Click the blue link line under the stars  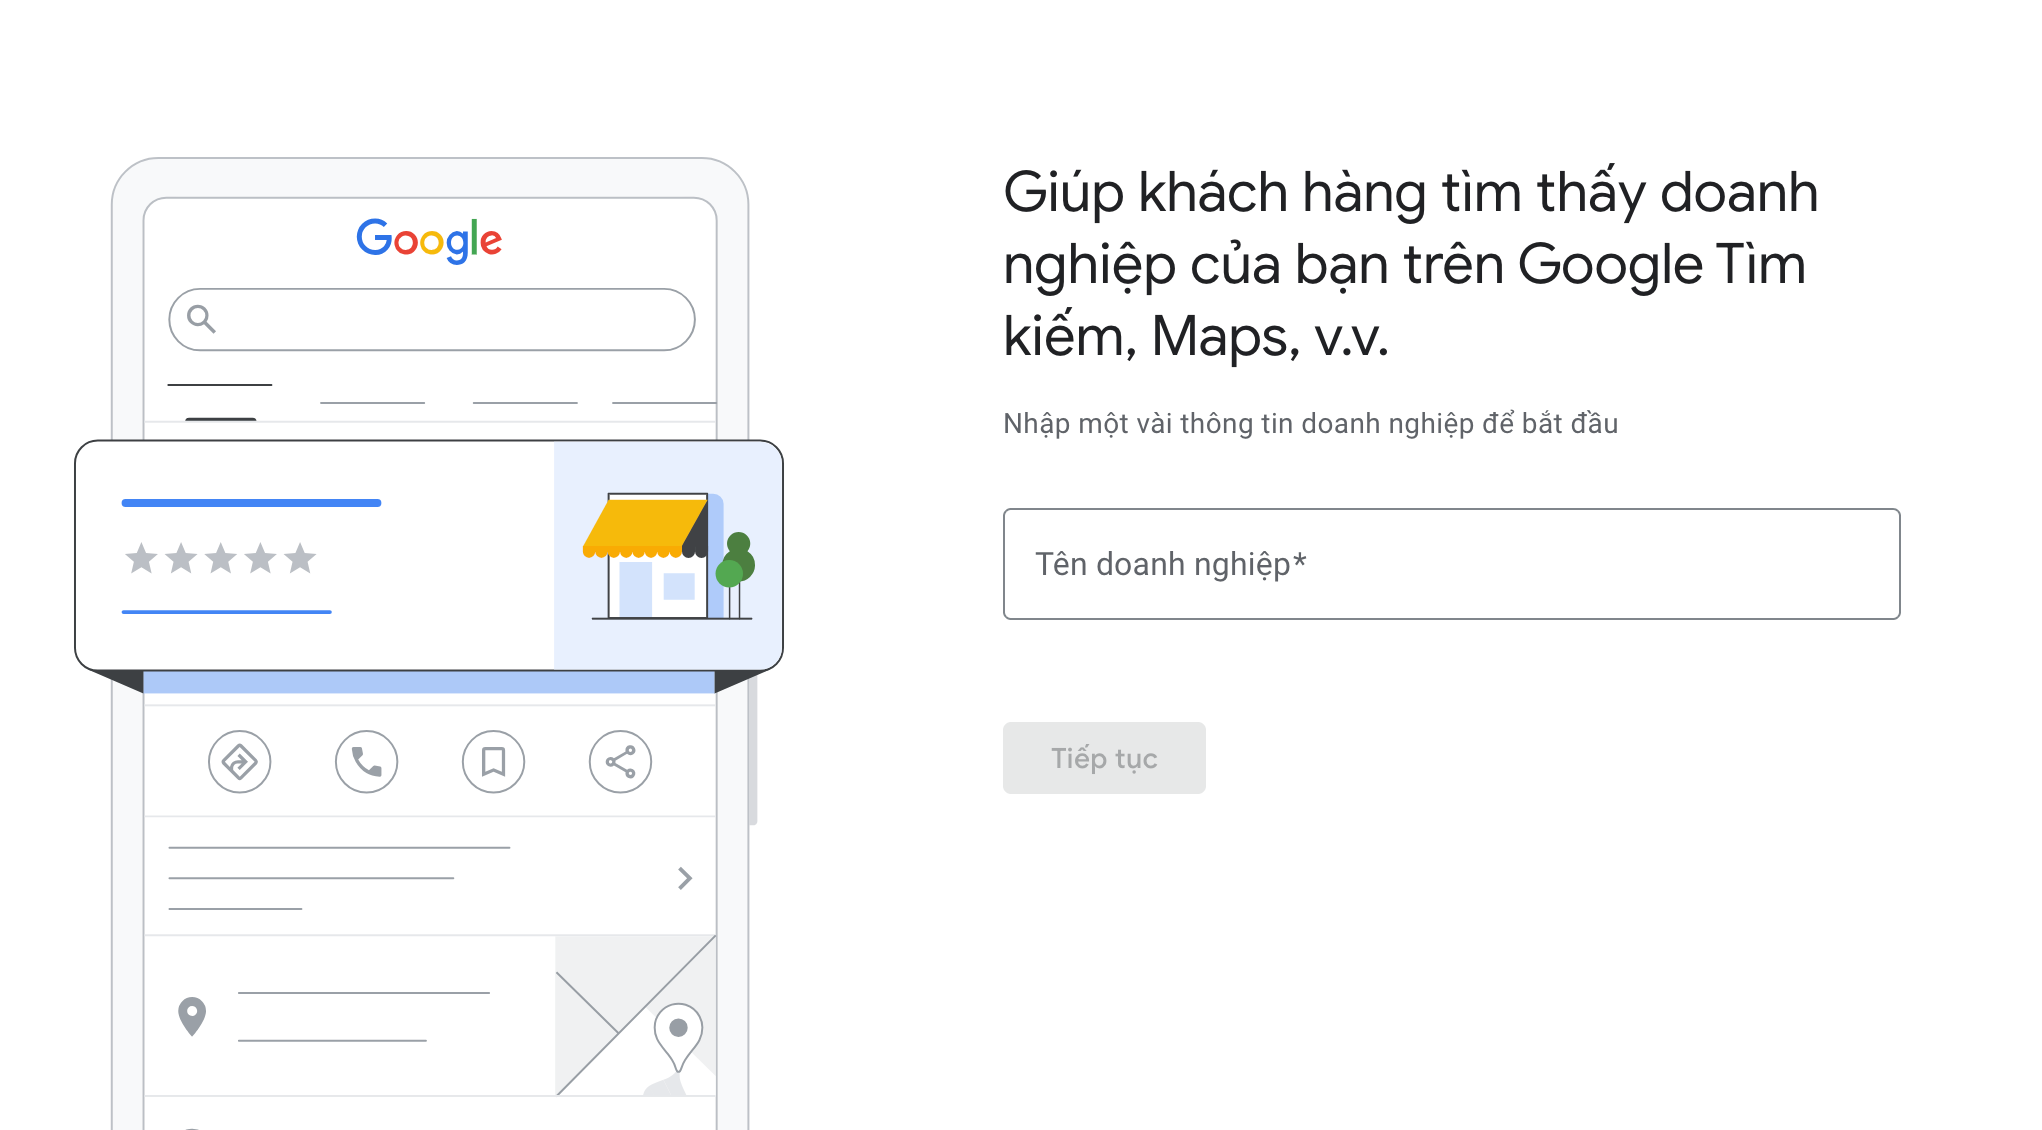226,611
